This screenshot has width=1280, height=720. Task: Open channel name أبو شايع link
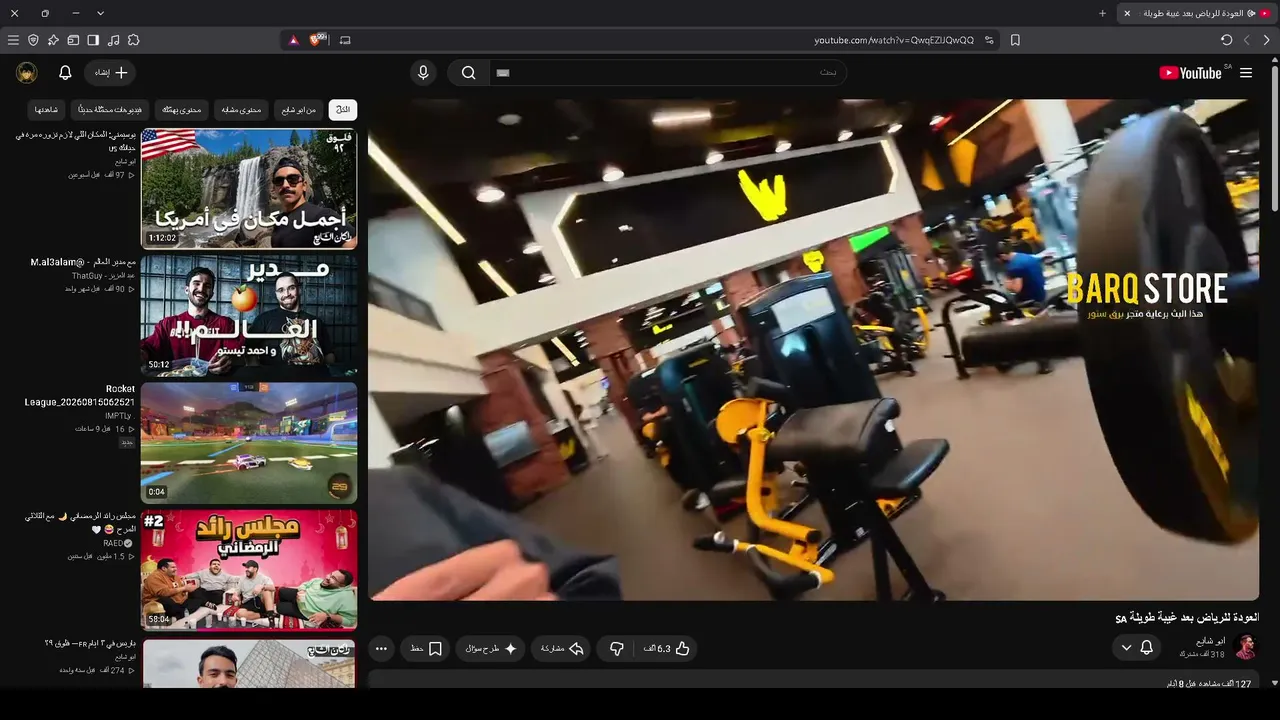pyautogui.click(x=1210, y=641)
